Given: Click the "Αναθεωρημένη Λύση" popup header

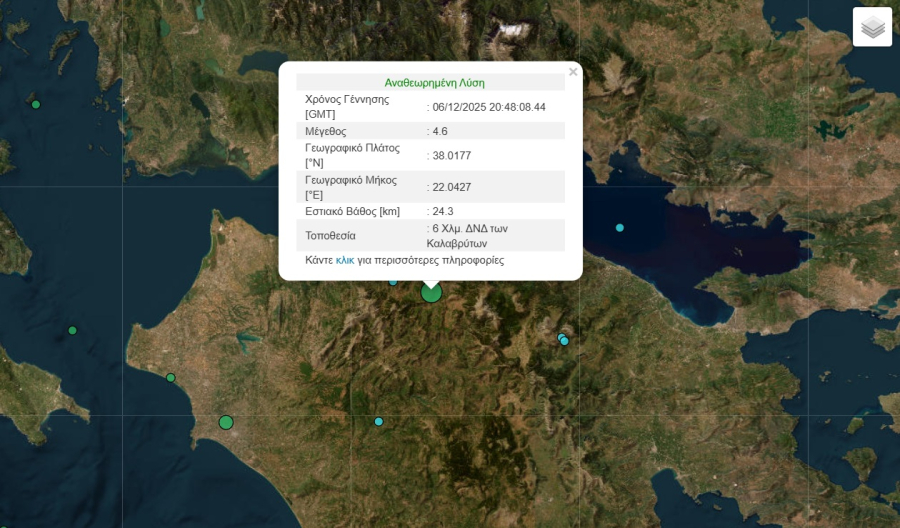Looking at the screenshot, I should (434, 83).
